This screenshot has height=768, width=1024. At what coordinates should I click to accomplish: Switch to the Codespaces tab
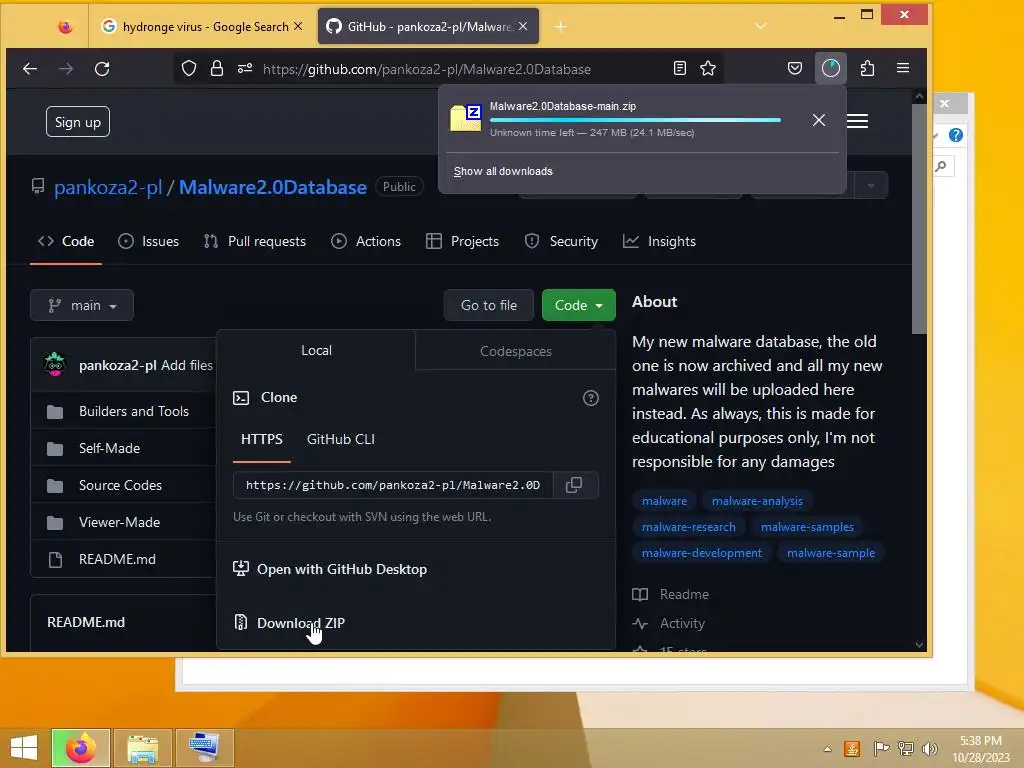click(515, 351)
